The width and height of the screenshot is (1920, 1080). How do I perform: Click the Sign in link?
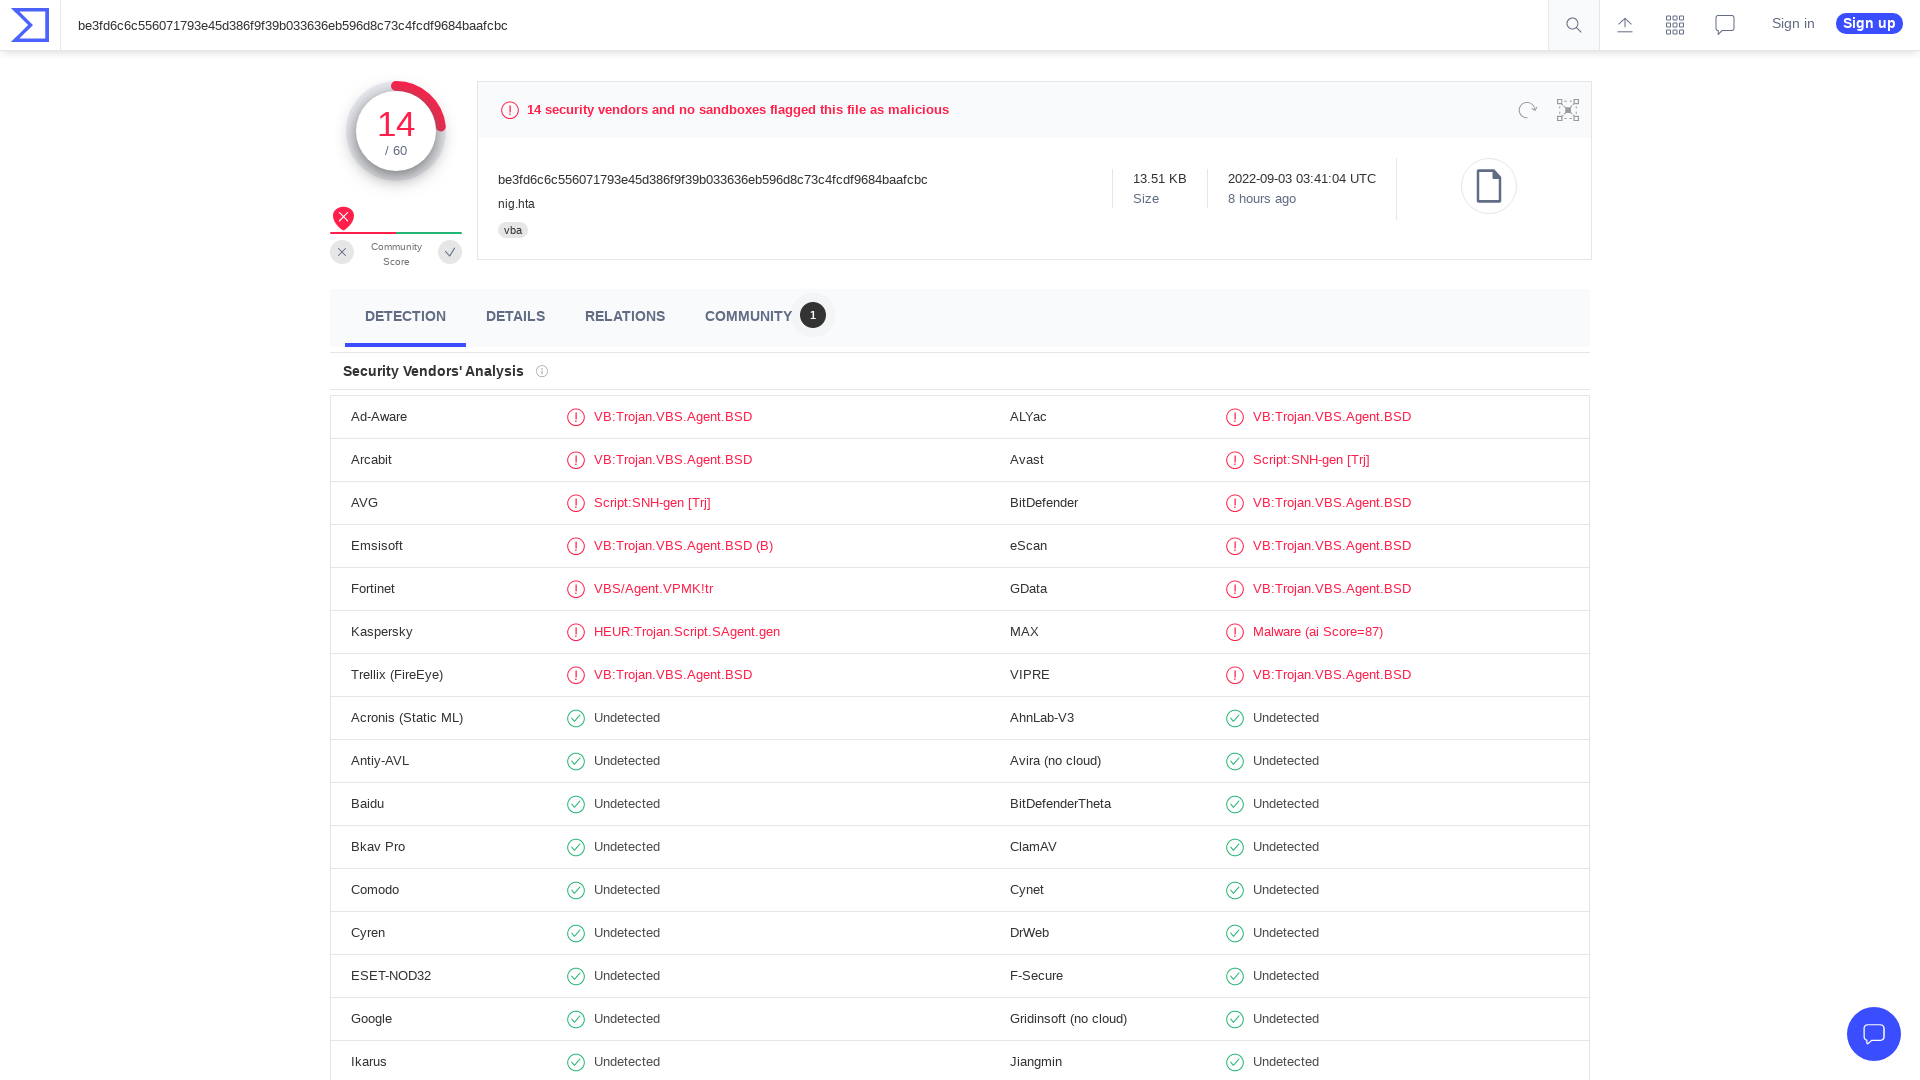point(1792,23)
